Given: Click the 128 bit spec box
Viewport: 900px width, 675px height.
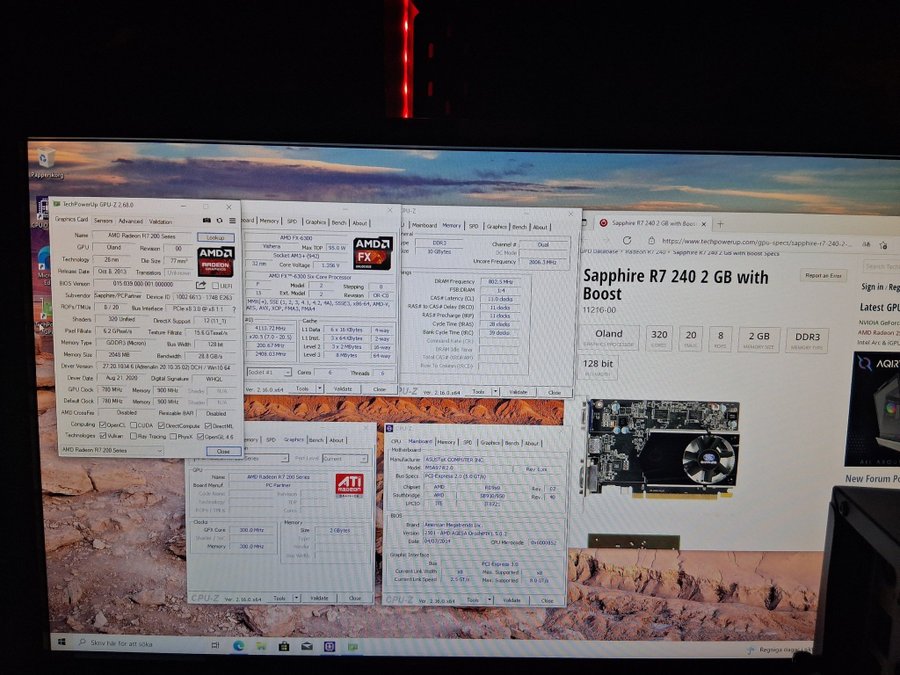Looking at the screenshot, I should point(598,367).
